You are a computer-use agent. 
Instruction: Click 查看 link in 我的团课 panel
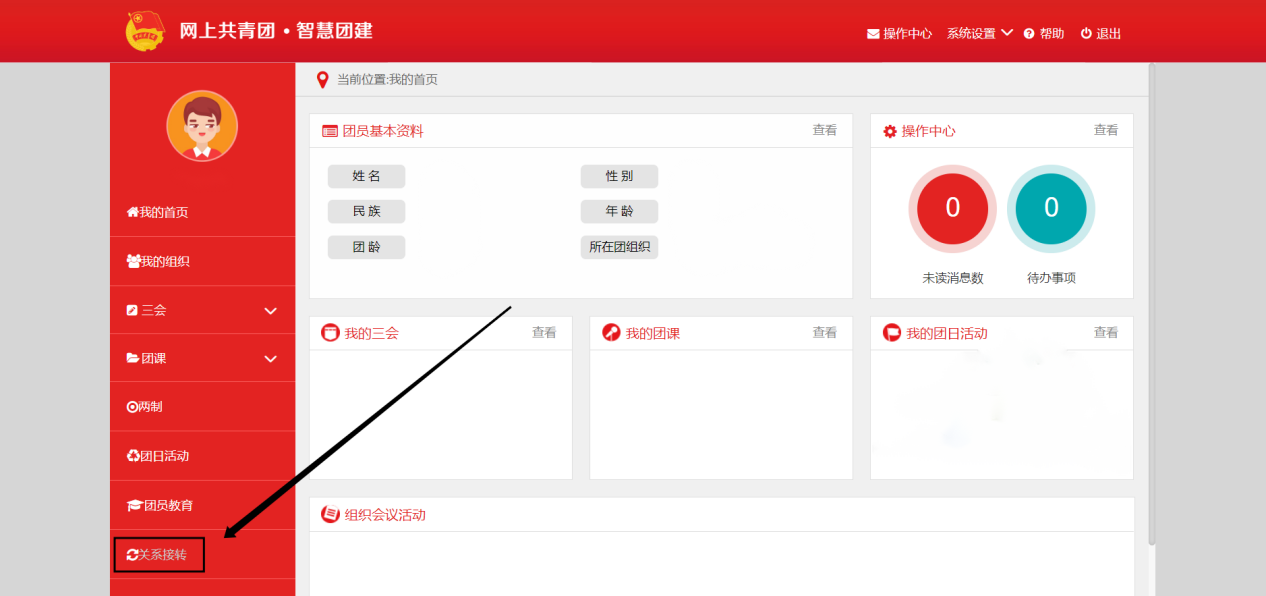point(824,333)
